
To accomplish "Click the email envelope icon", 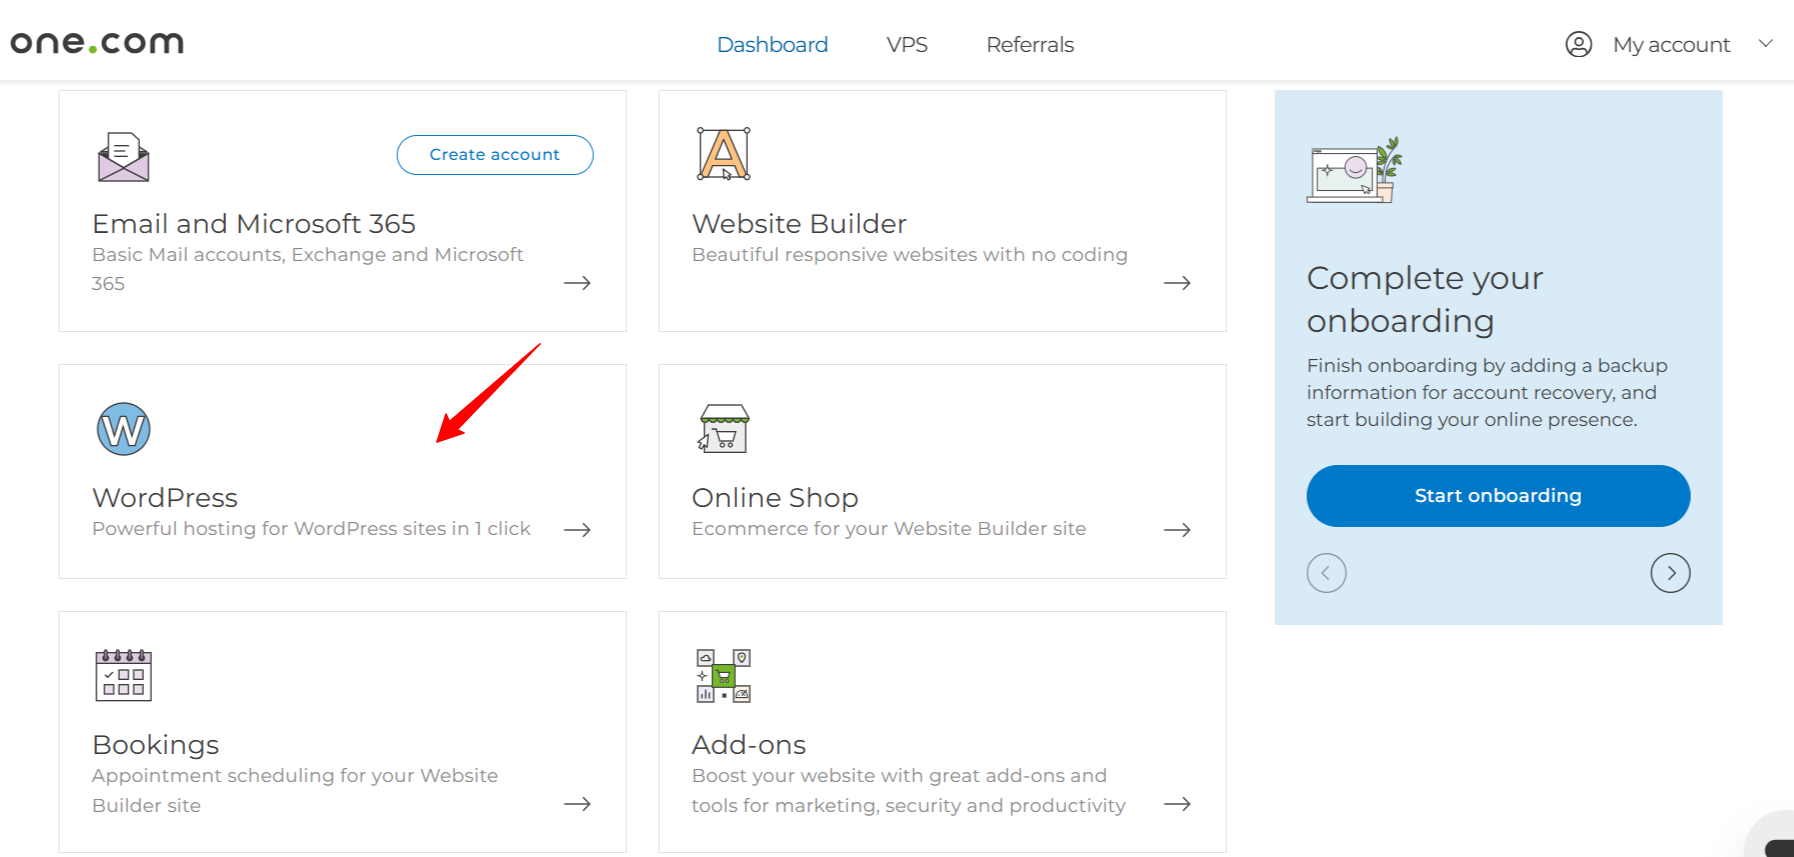I will pos(123,157).
